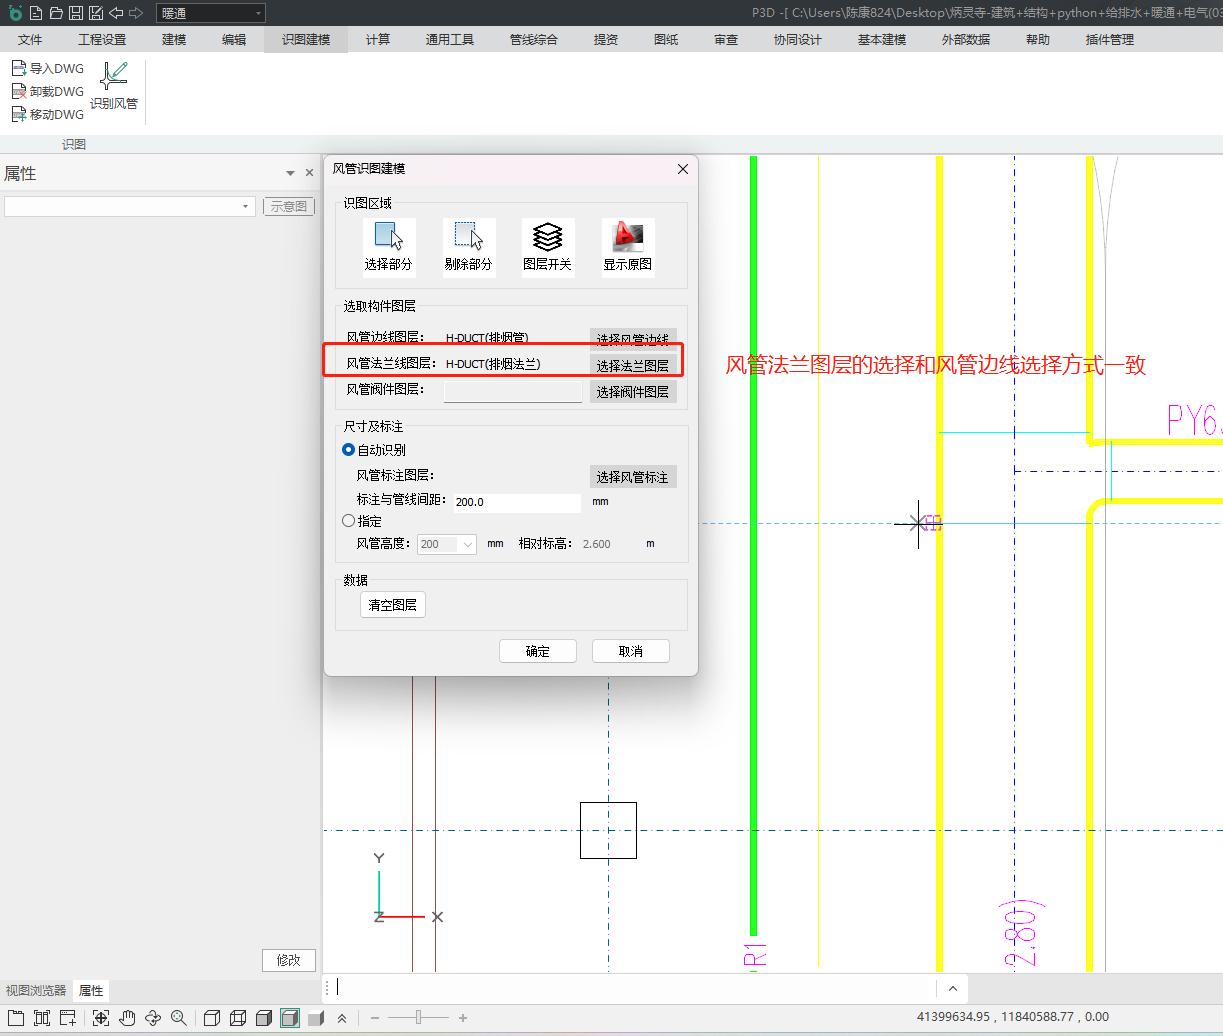
Task: Click the zoom slider handle in status bar
Action: tap(418, 1018)
